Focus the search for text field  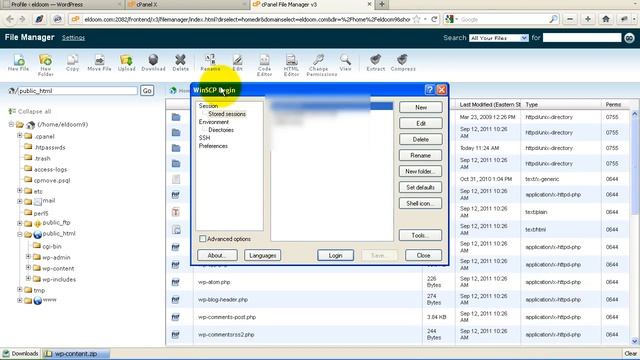coord(582,38)
